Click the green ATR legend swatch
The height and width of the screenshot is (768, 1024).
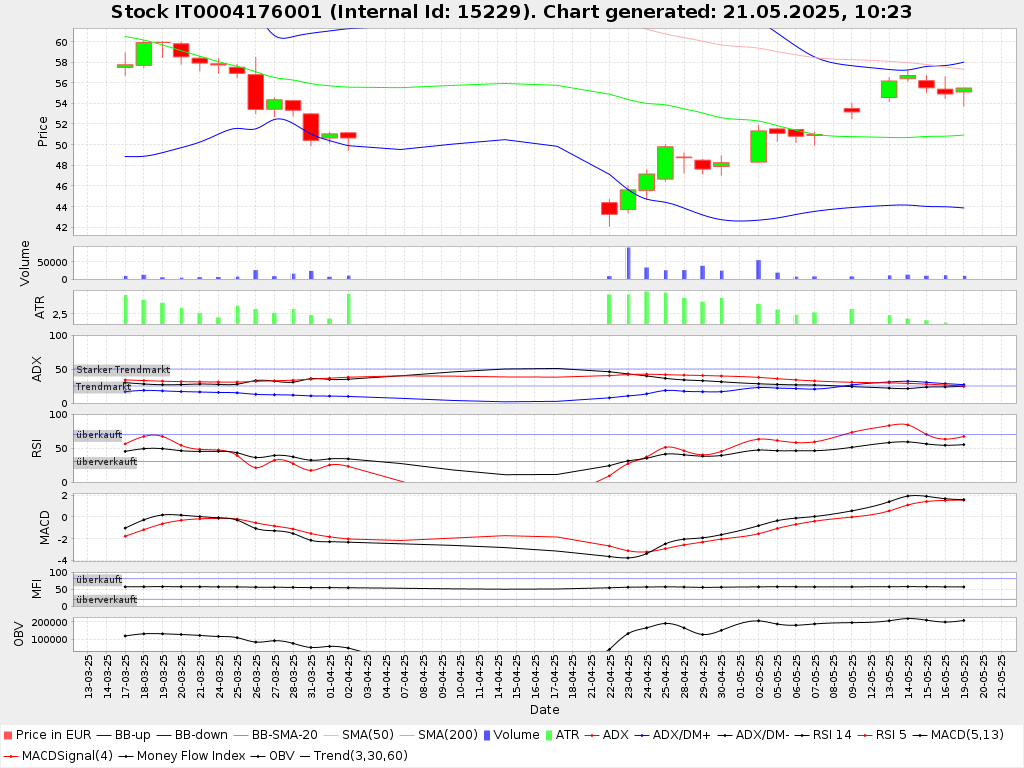point(549,735)
